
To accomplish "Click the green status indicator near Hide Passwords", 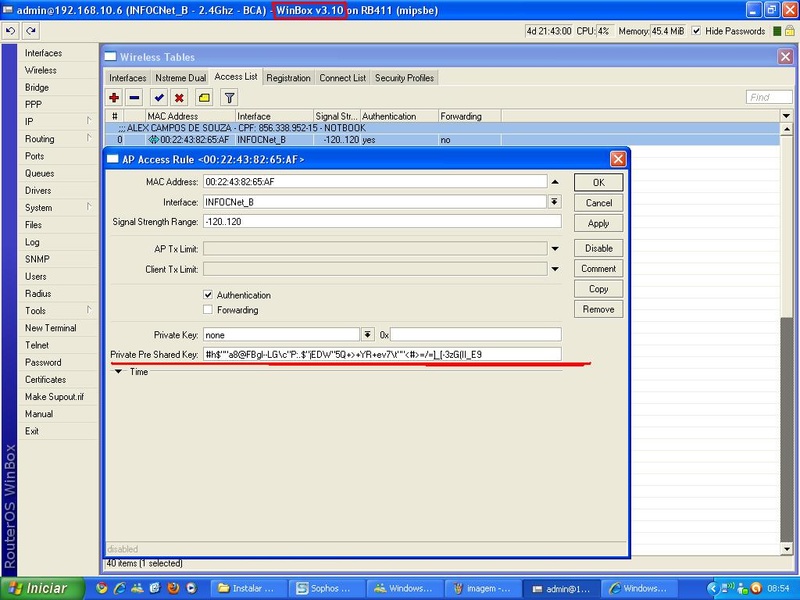I will (777, 31).
